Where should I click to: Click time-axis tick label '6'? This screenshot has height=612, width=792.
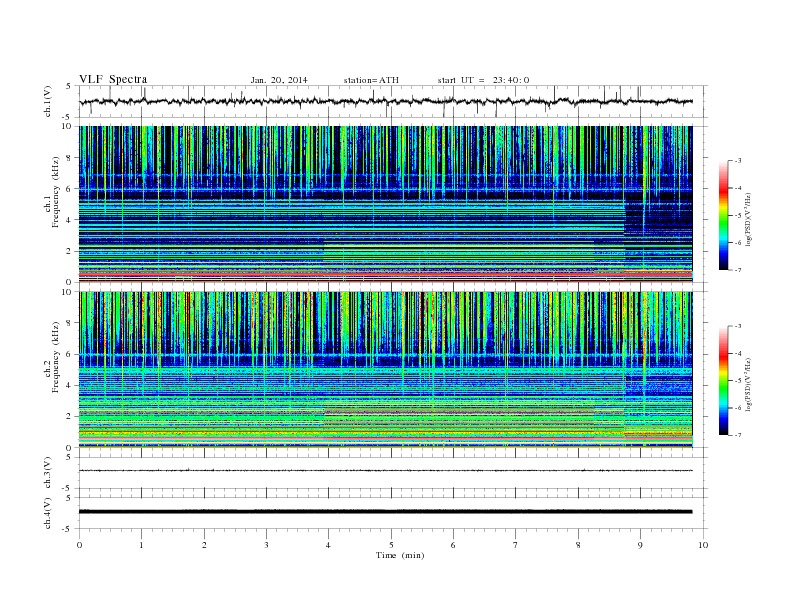click(453, 545)
